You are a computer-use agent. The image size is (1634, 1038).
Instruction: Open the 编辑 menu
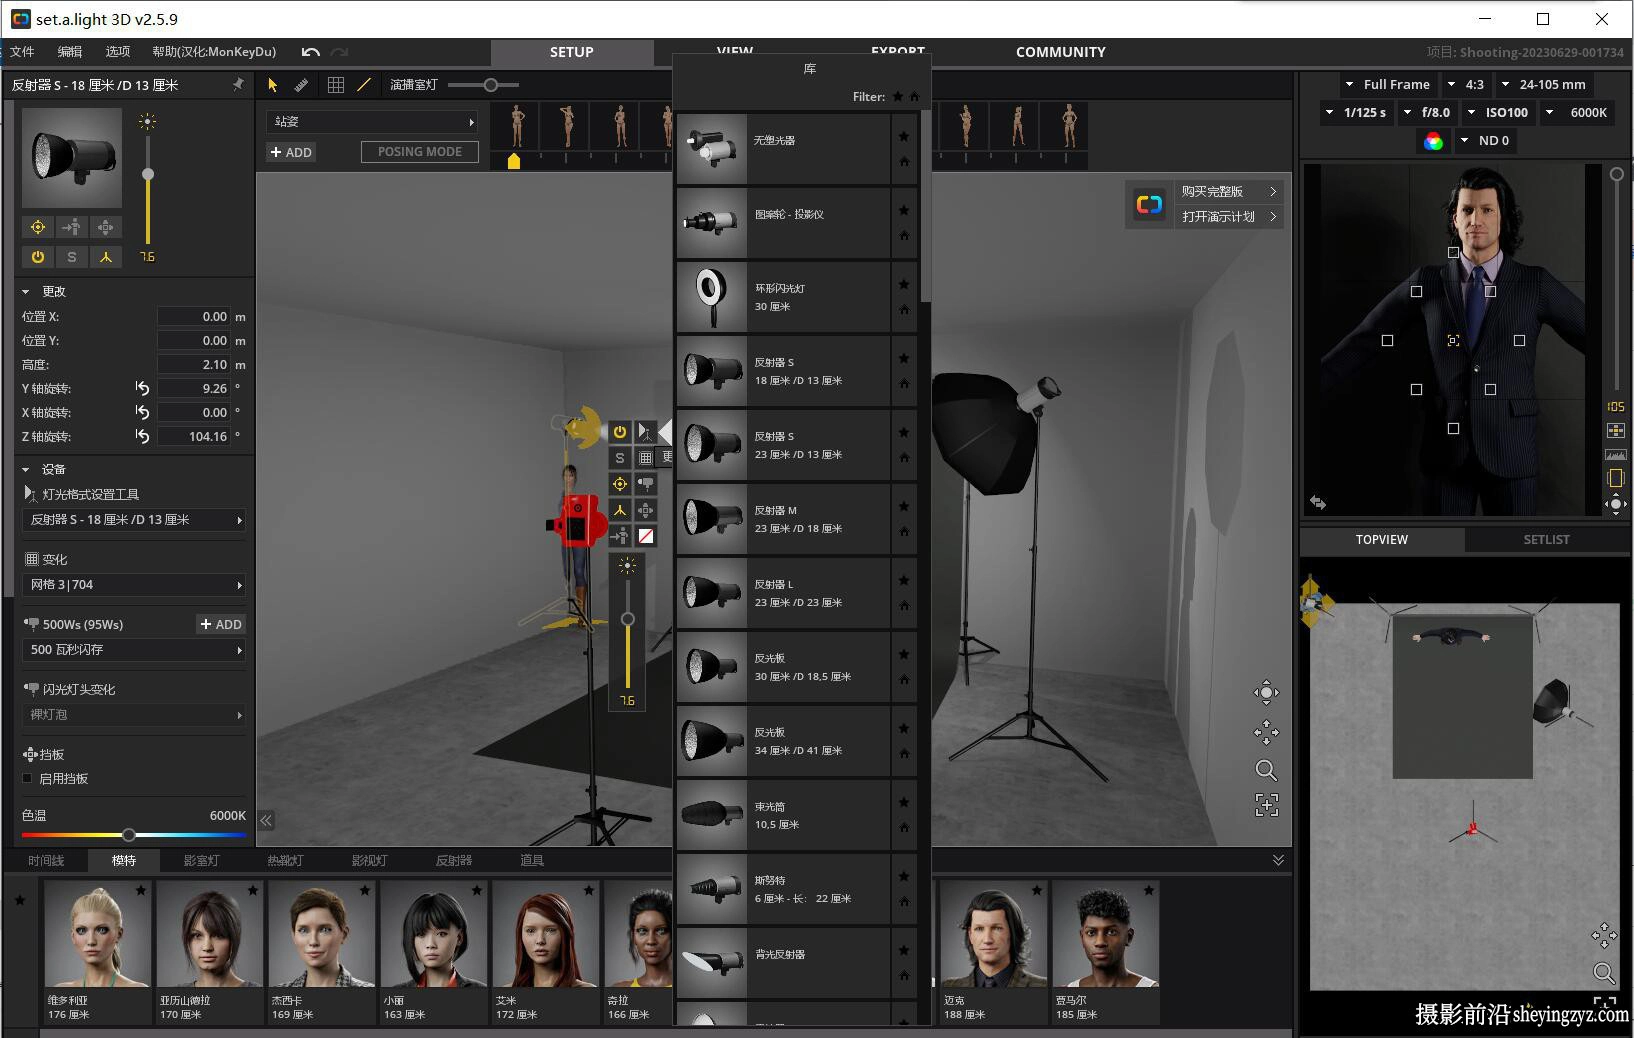pyautogui.click(x=70, y=52)
